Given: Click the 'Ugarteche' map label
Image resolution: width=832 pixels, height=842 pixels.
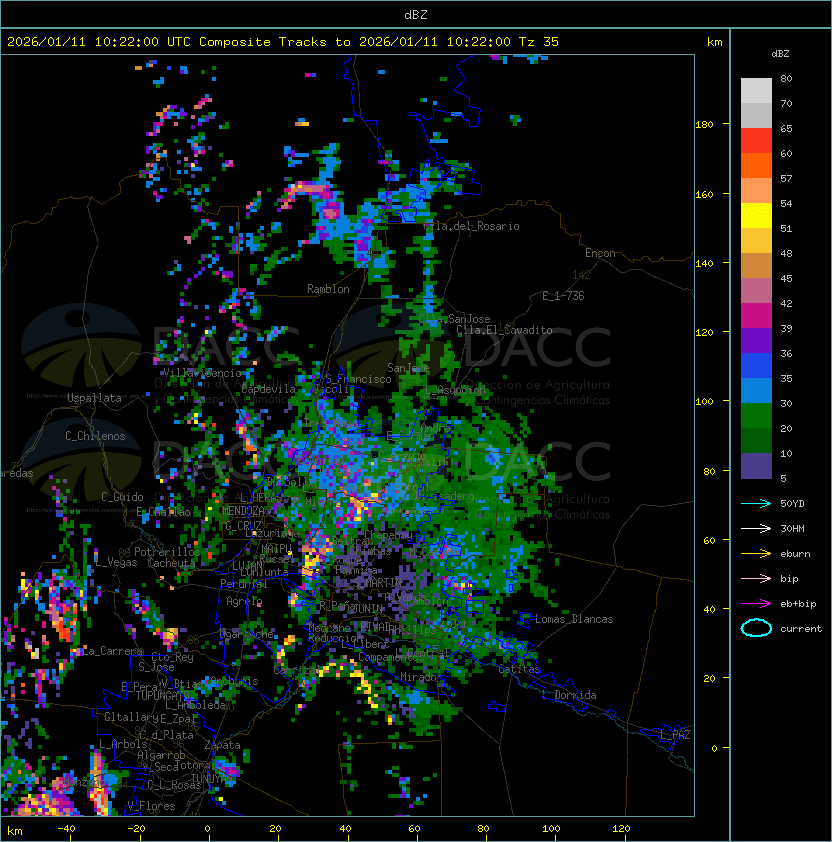Looking at the screenshot, I should (247, 634).
